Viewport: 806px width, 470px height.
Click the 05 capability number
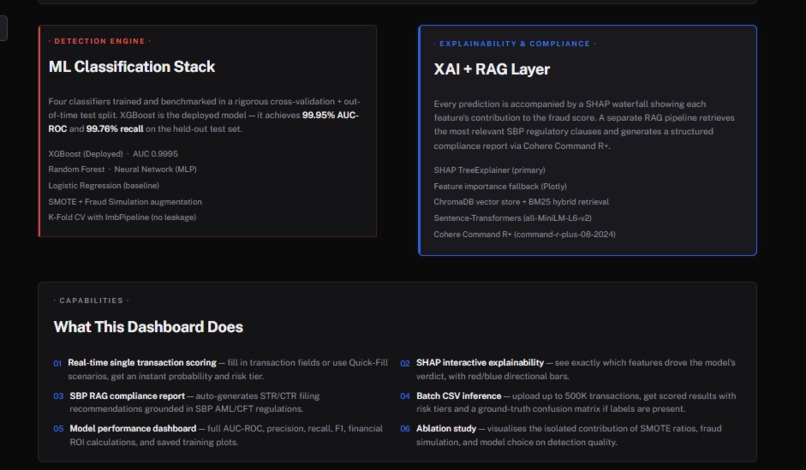pyautogui.click(x=58, y=428)
